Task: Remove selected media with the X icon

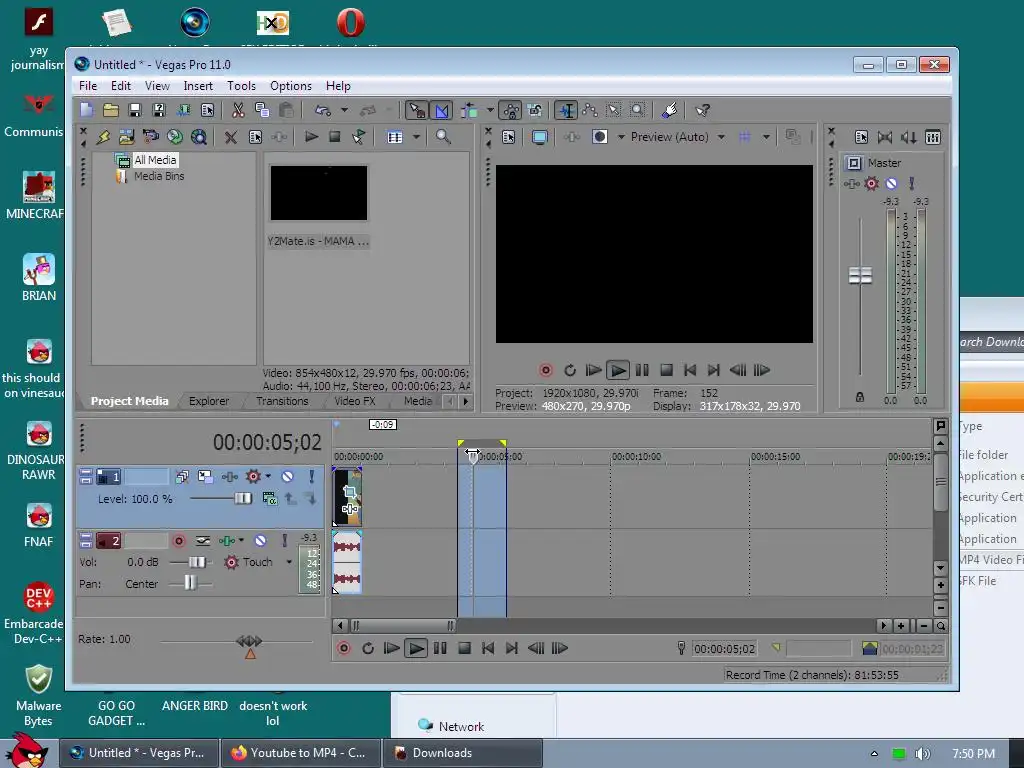Action: pyautogui.click(x=231, y=136)
